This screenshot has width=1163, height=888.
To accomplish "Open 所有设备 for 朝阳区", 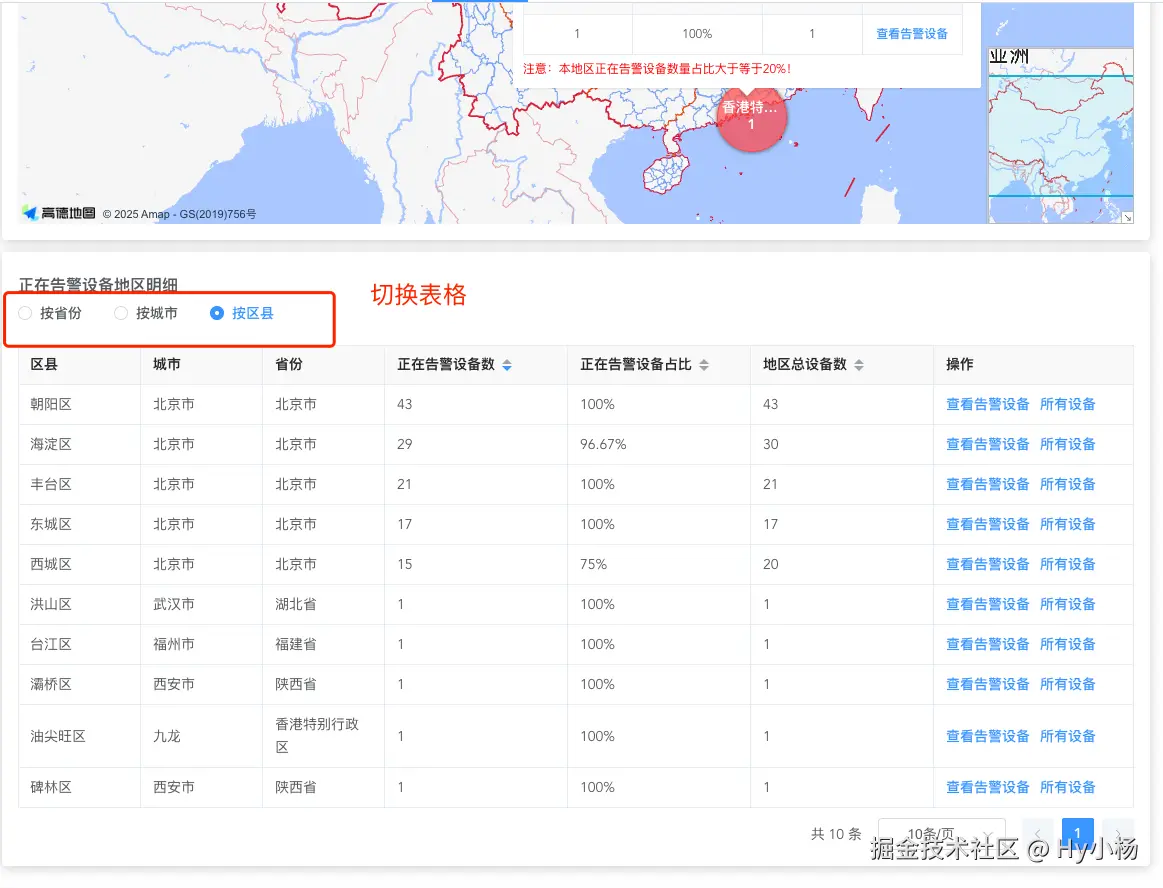I will point(1067,404).
